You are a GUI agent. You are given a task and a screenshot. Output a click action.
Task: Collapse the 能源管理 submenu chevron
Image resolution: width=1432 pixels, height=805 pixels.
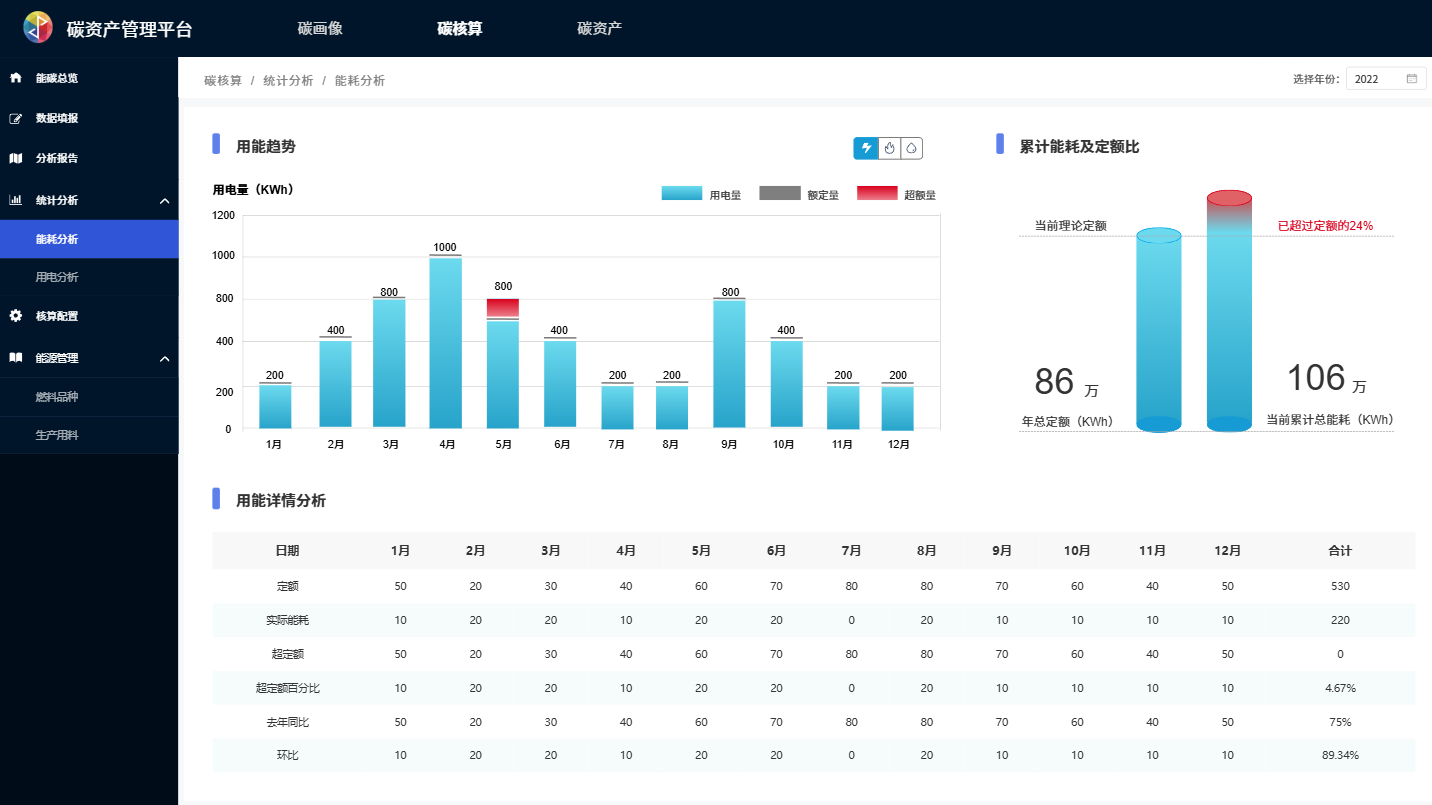pos(164,359)
